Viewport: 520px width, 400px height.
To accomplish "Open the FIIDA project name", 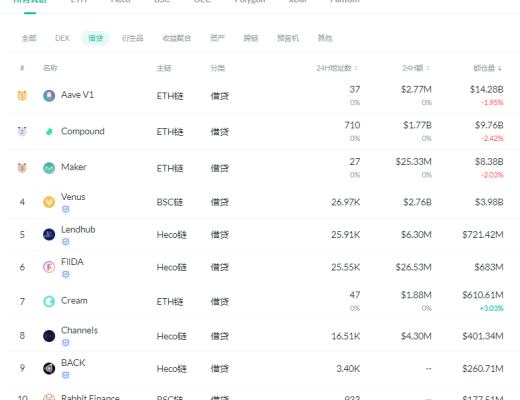I will [x=72, y=262].
